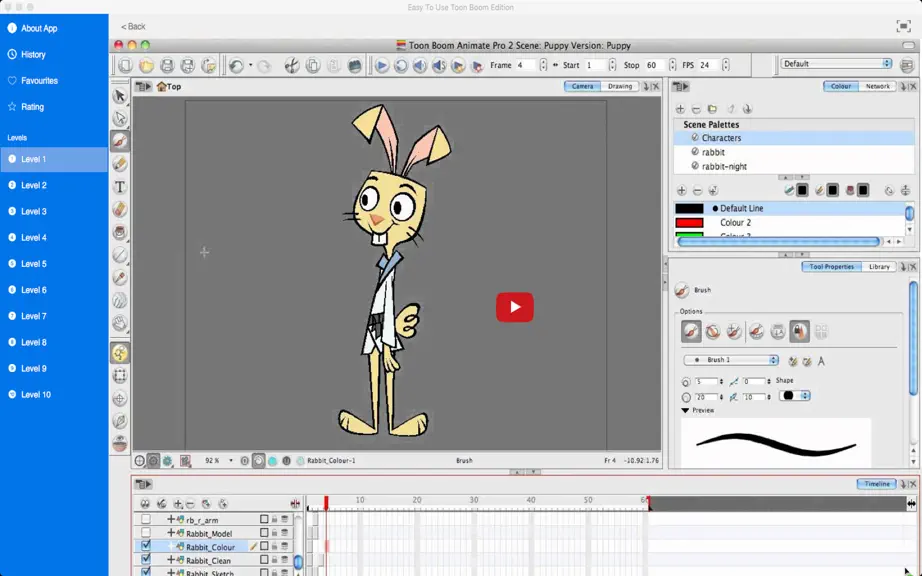Enable the rb_r_arm layer checkbox

[x=146, y=519]
